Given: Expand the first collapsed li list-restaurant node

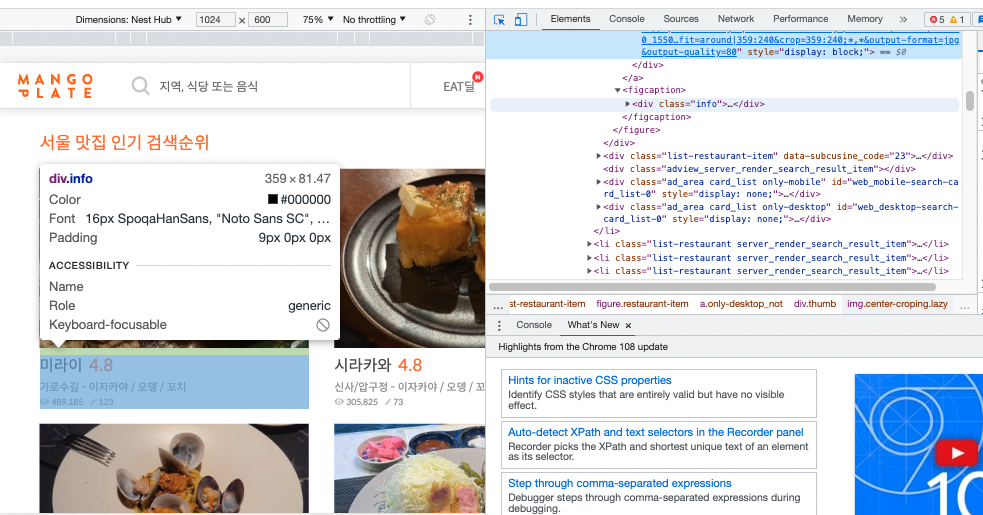Looking at the screenshot, I should coord(589,244).
